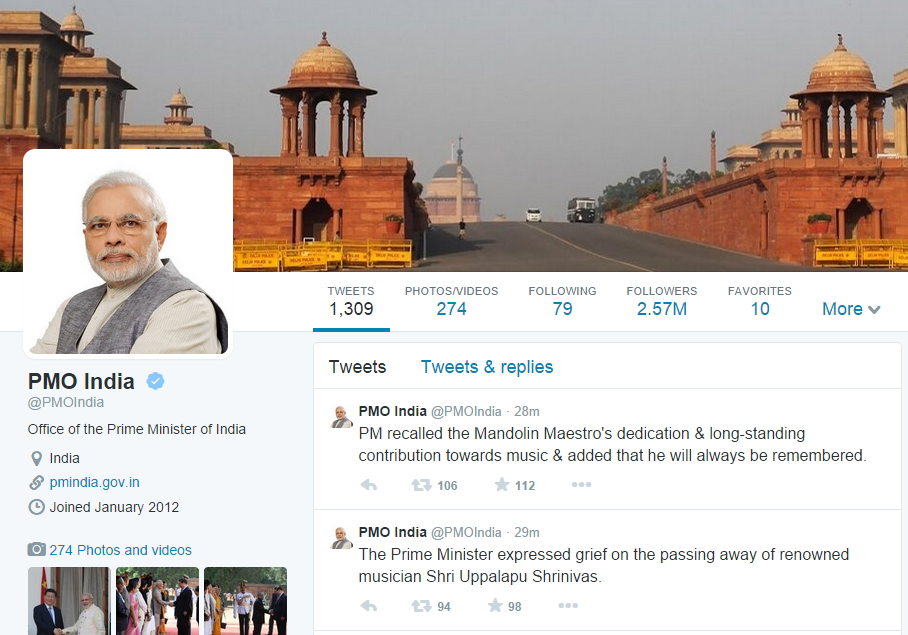Visit the pmindia.gov.in website link
This screenshot has height=635, width=908.
pos(94,482)
